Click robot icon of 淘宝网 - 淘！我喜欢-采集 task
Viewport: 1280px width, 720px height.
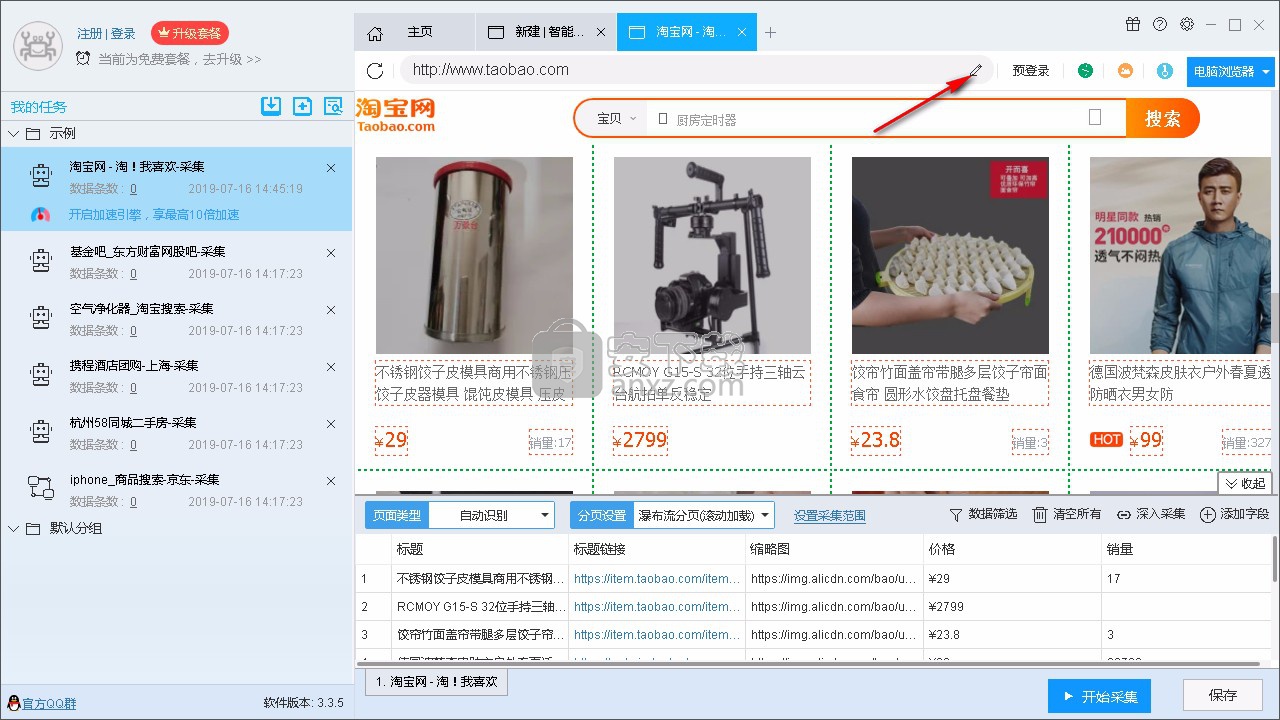[40, 177]
